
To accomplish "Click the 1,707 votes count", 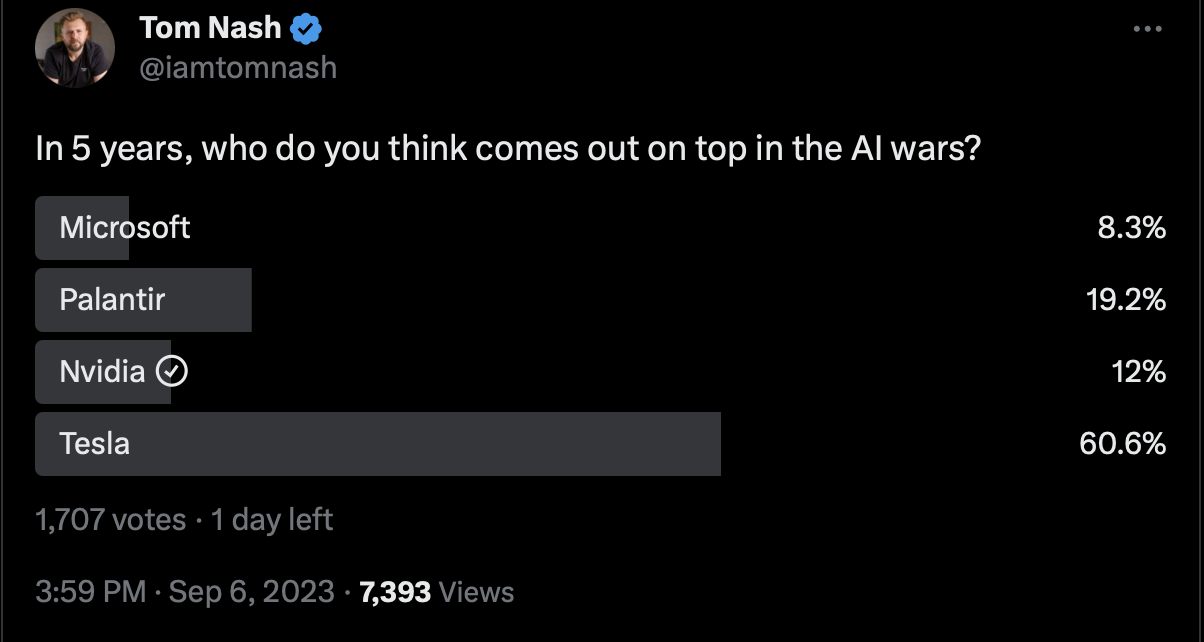I will point(110,520).
